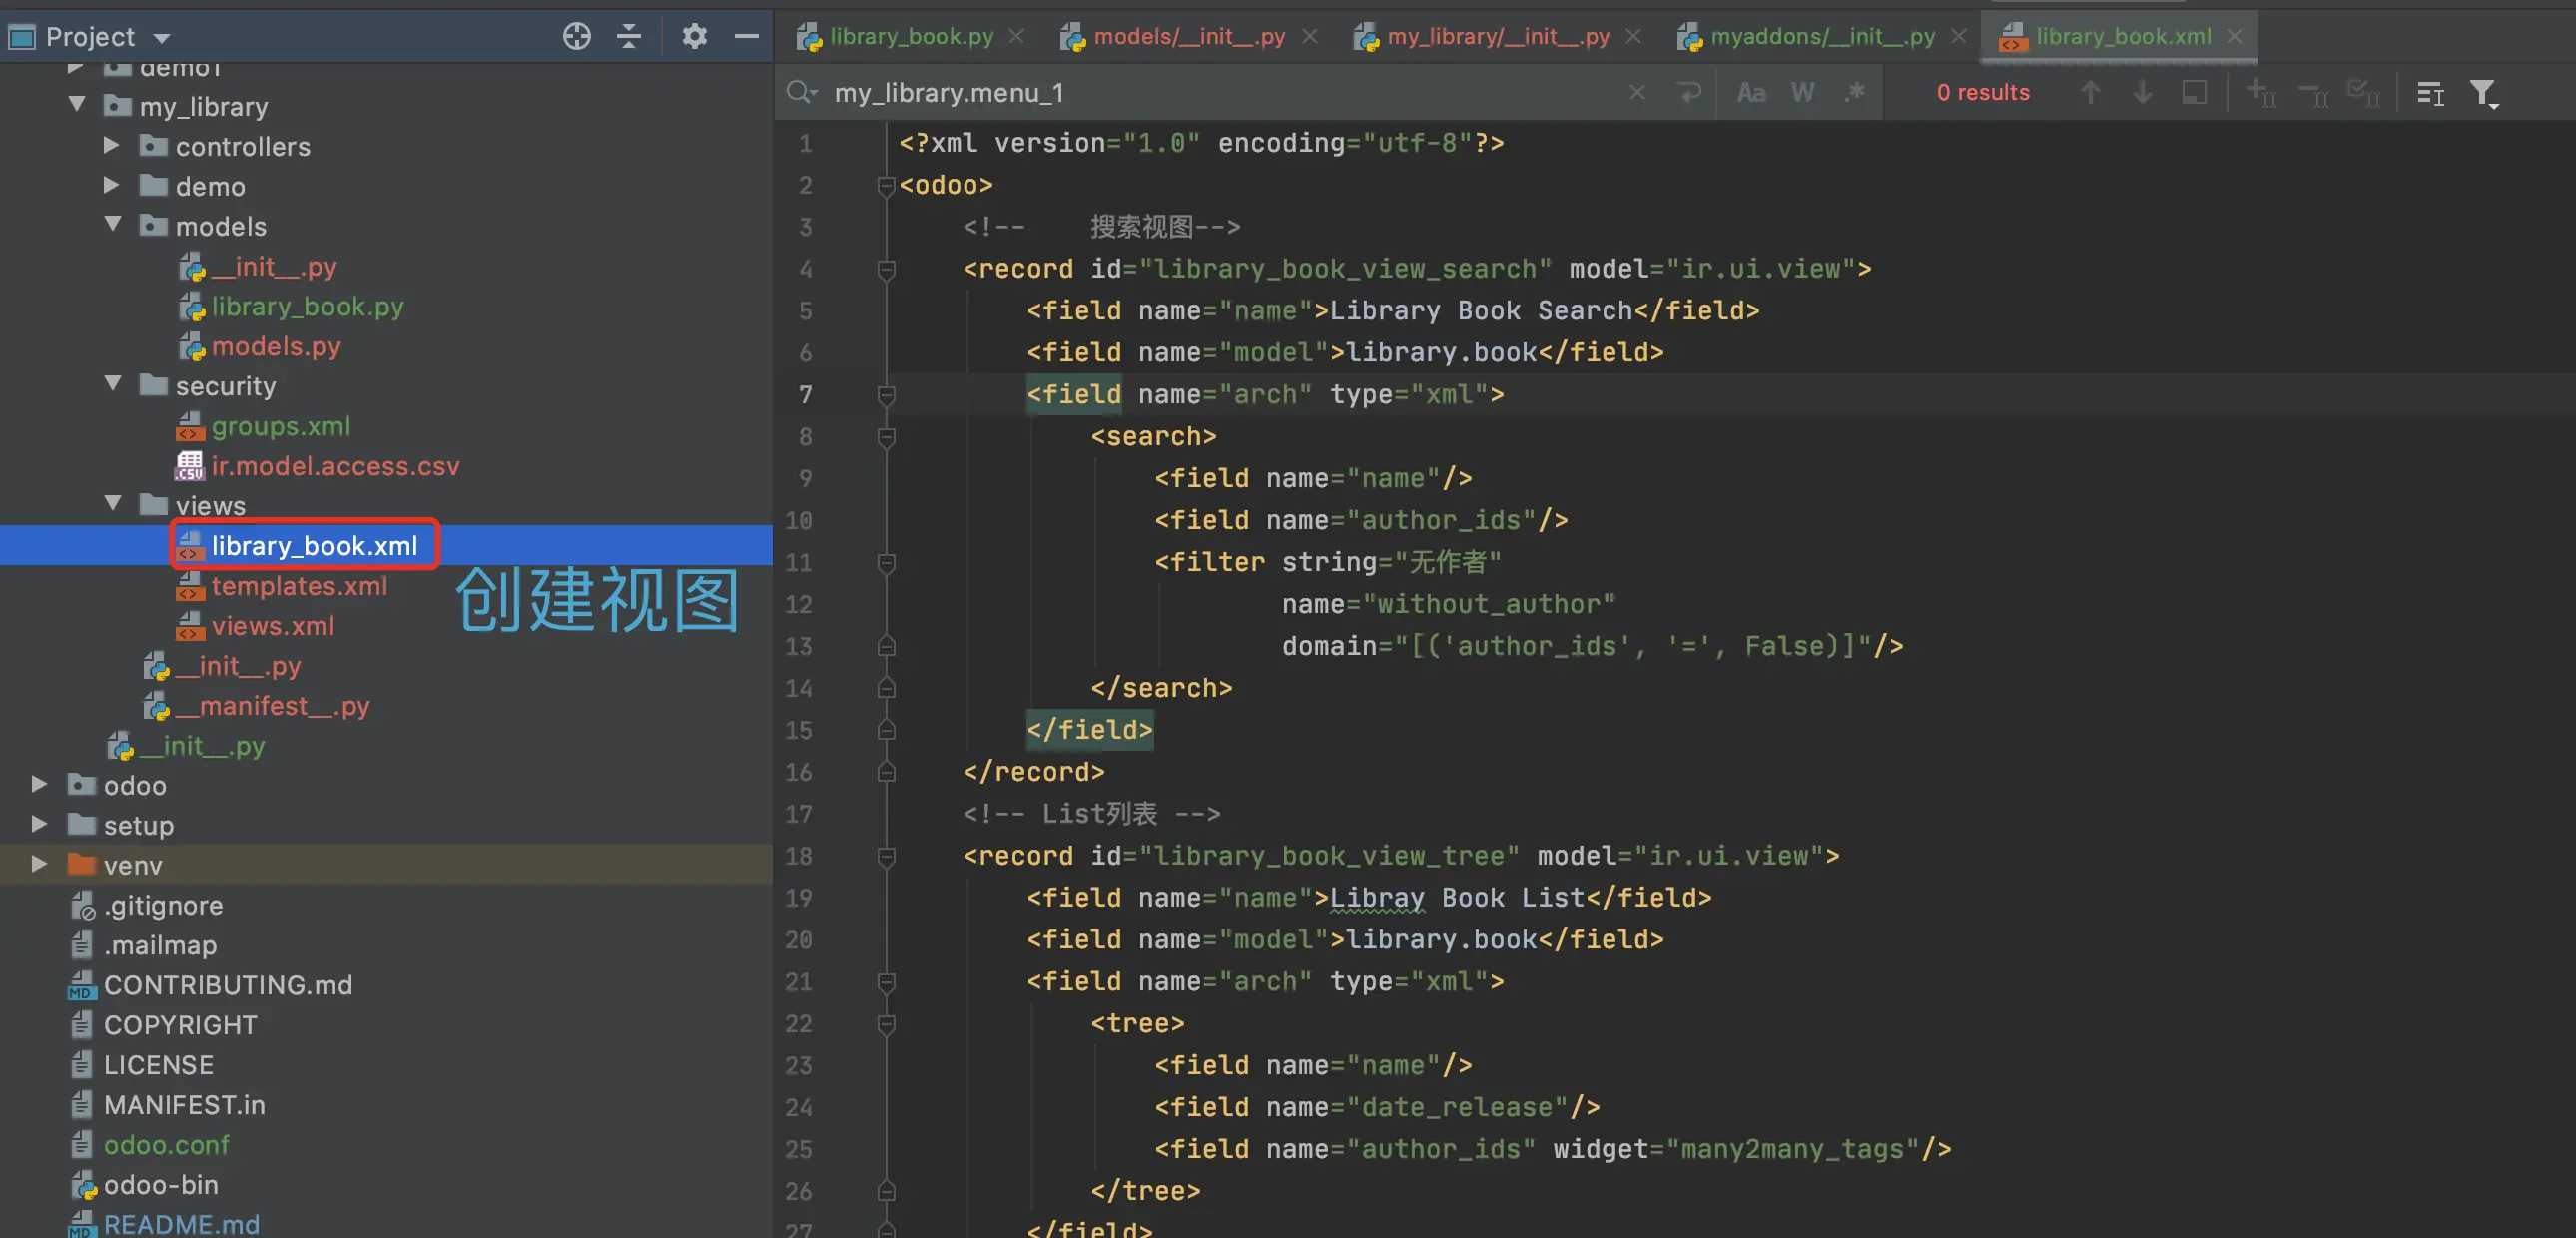Toggle Words (W) search option
This screenshot has width=2576, height=1238.
(x=1802, y=93)
